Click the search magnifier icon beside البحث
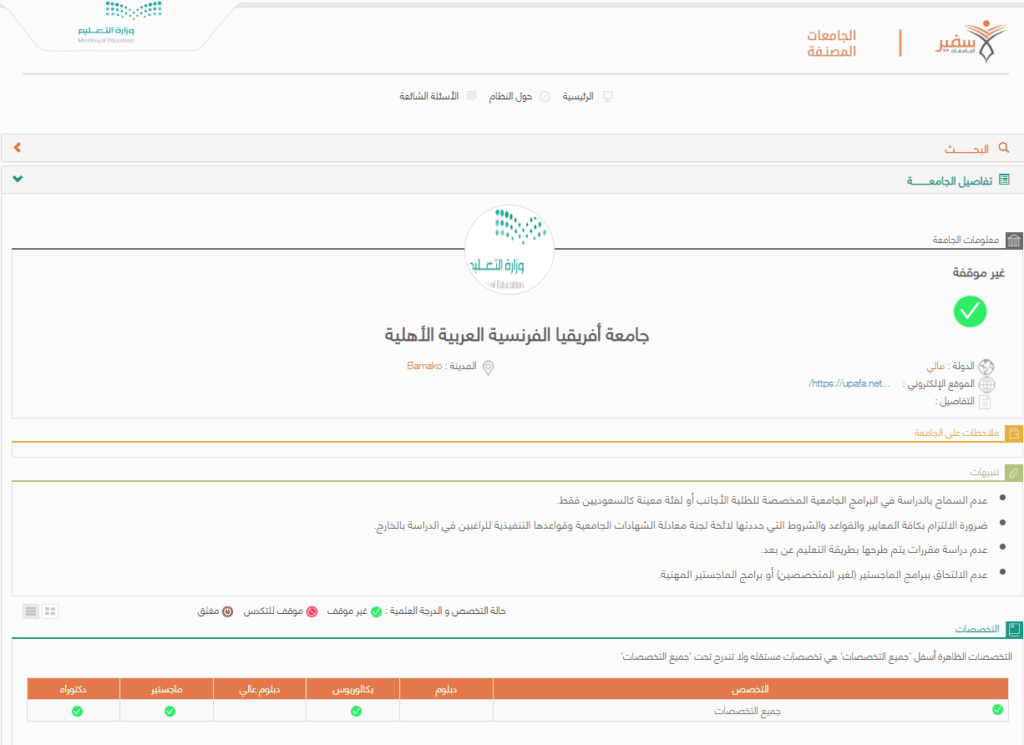 [1004, 148]
